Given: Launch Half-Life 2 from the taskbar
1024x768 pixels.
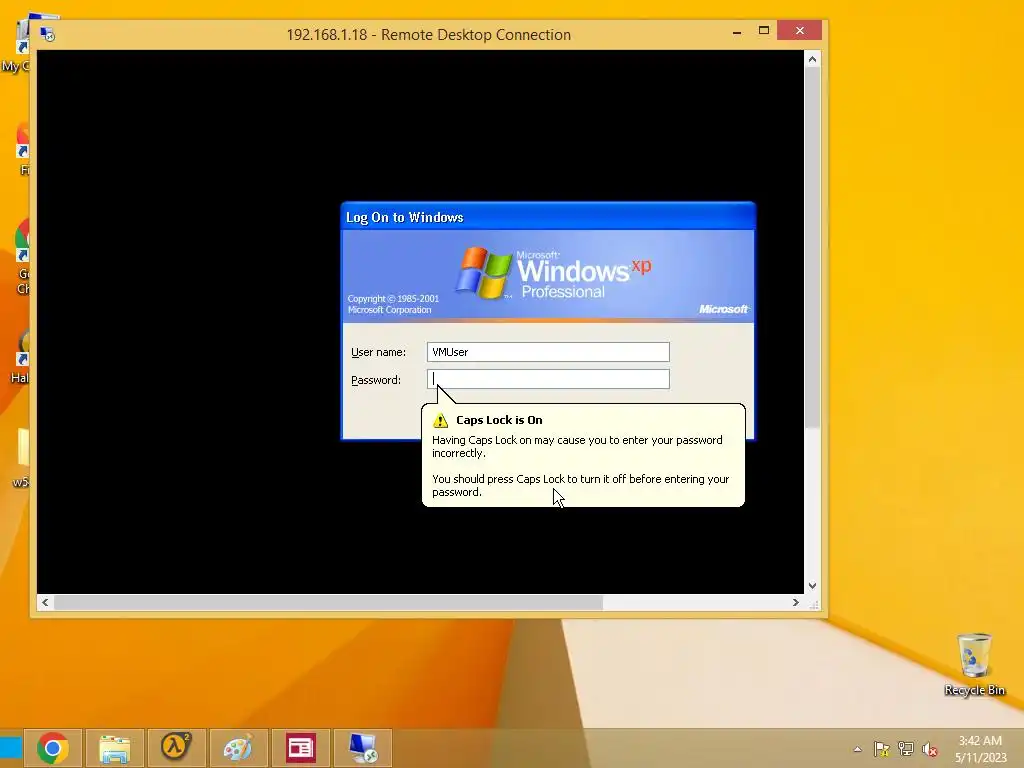Looking at the screenshot, I should pos(176,748).
